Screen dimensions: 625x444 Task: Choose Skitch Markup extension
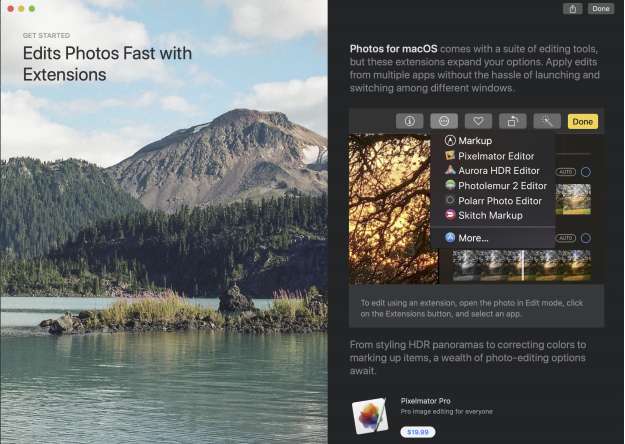tap(492, 215)
